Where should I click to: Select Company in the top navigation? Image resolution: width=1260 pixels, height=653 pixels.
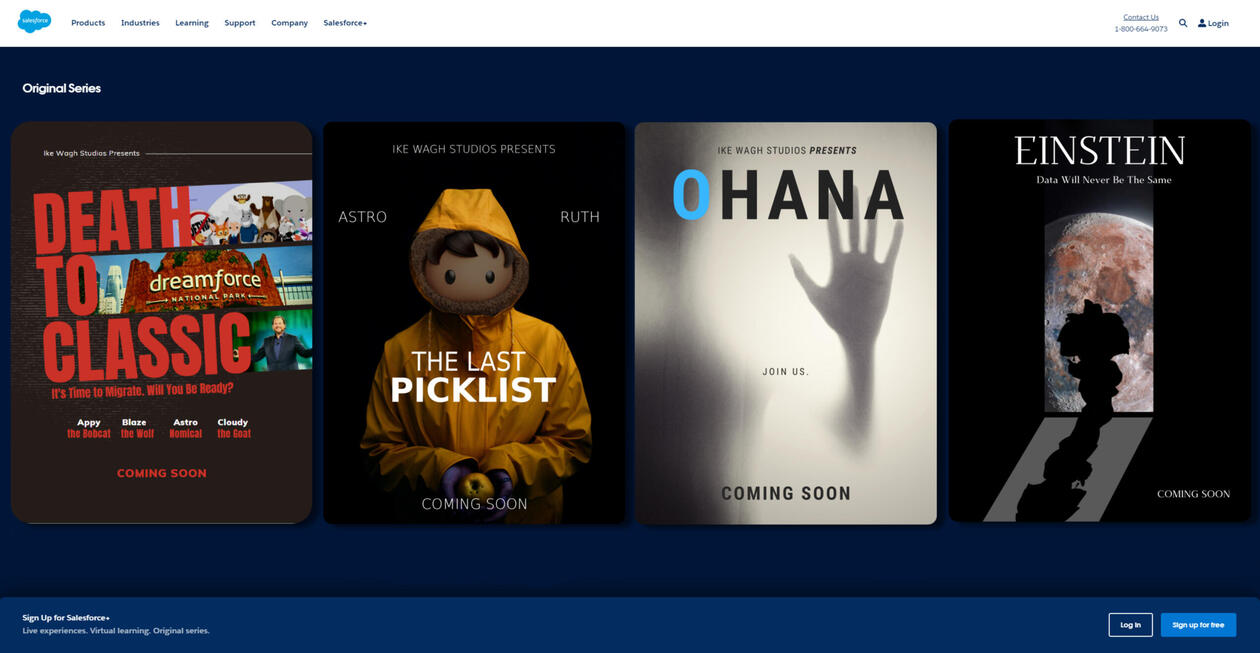pyautogui.click(x=289, y=23)
